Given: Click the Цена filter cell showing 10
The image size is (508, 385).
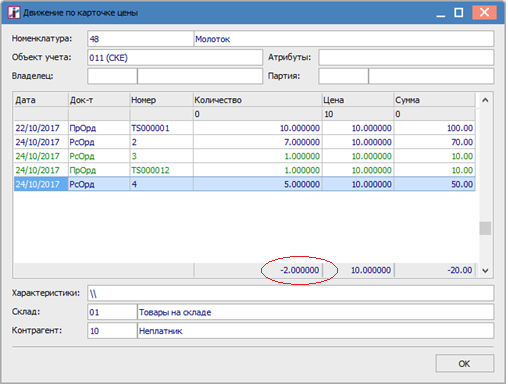Looking at the screenshot, I should tap(358, 114).
